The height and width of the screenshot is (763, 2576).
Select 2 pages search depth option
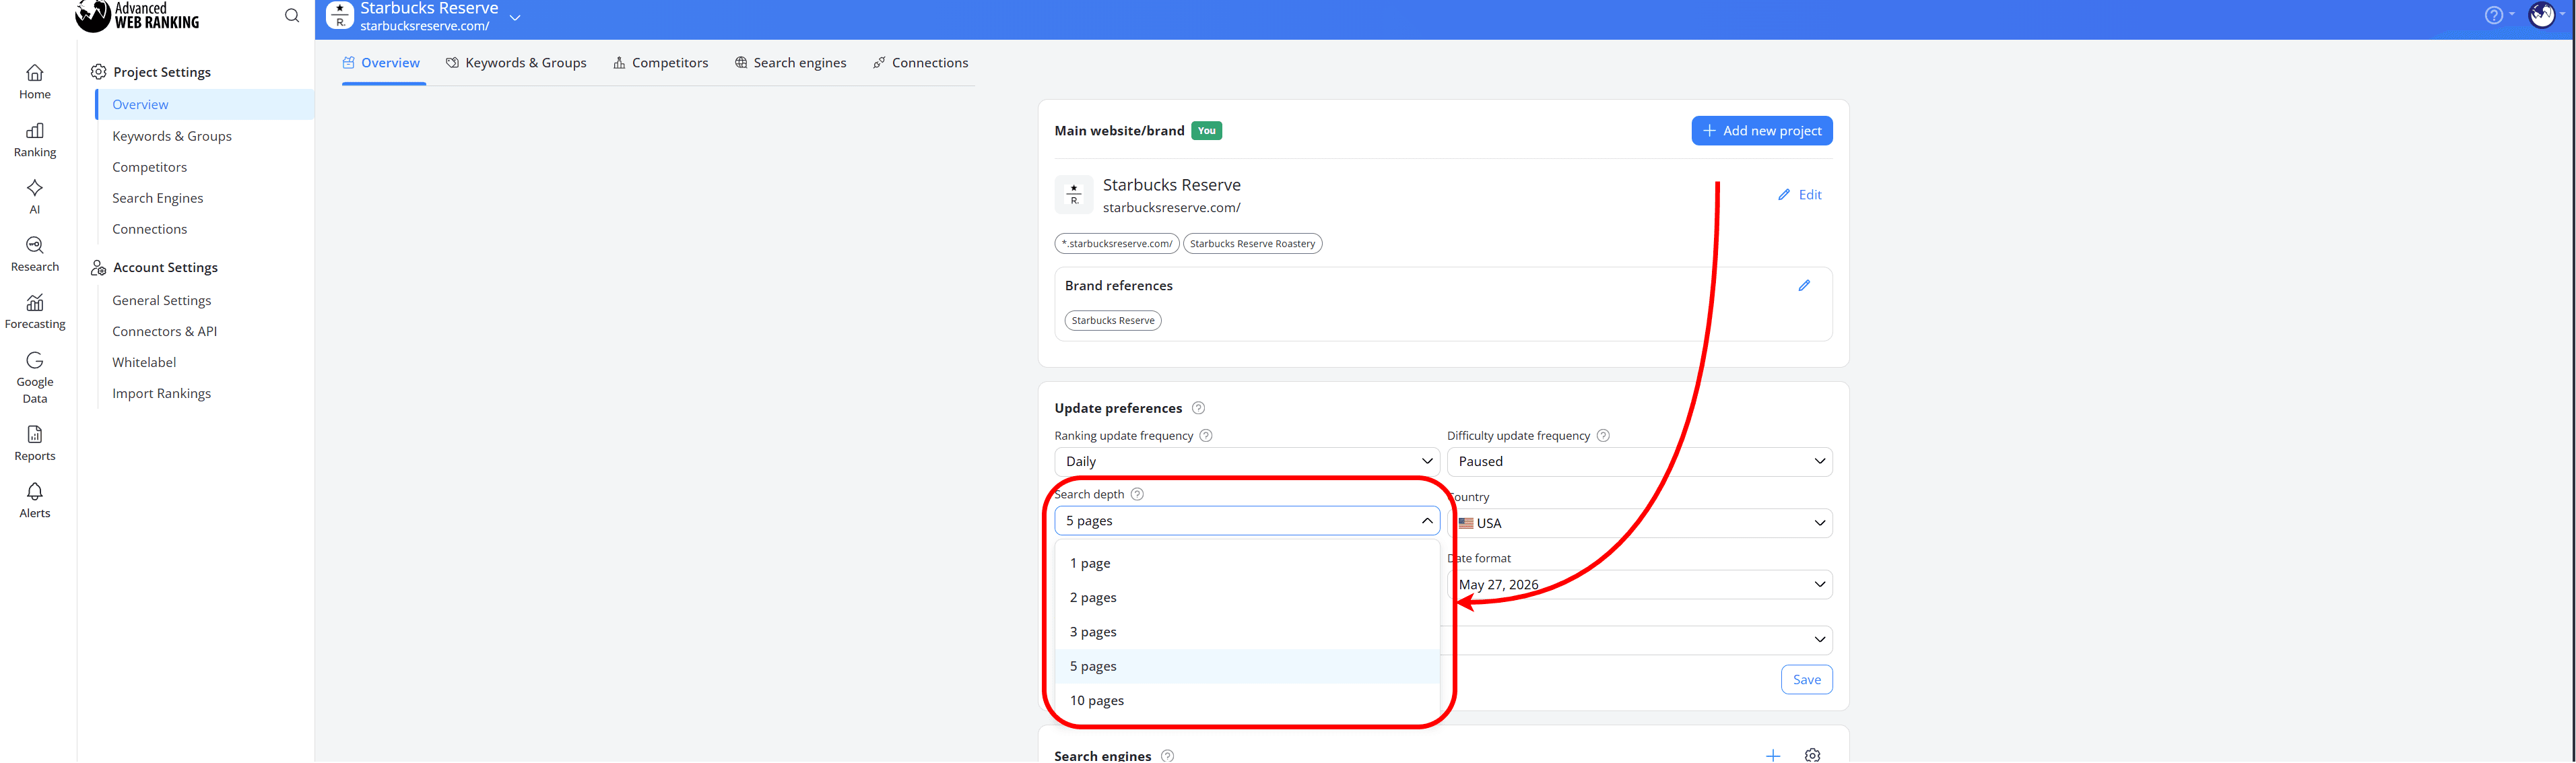[x=1247, y=597]
